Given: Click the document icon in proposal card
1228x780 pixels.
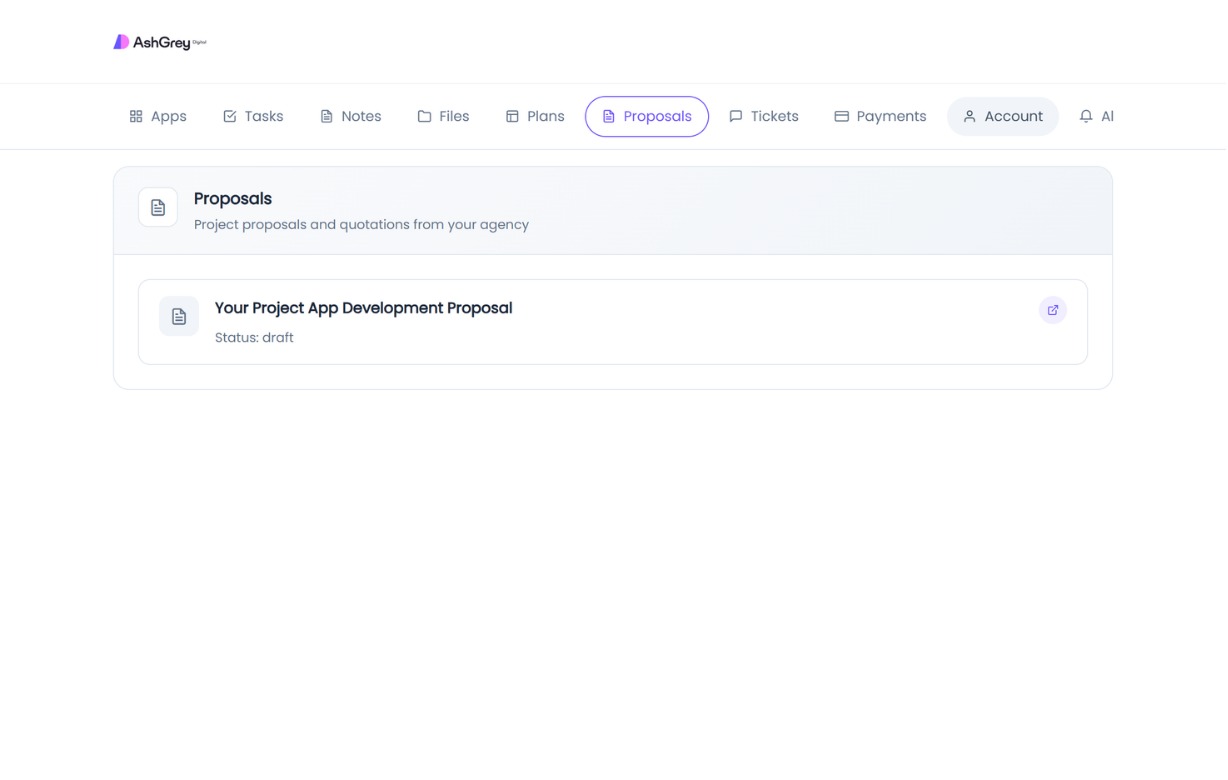Looking at the screenshot, I should tap(179, 316).
